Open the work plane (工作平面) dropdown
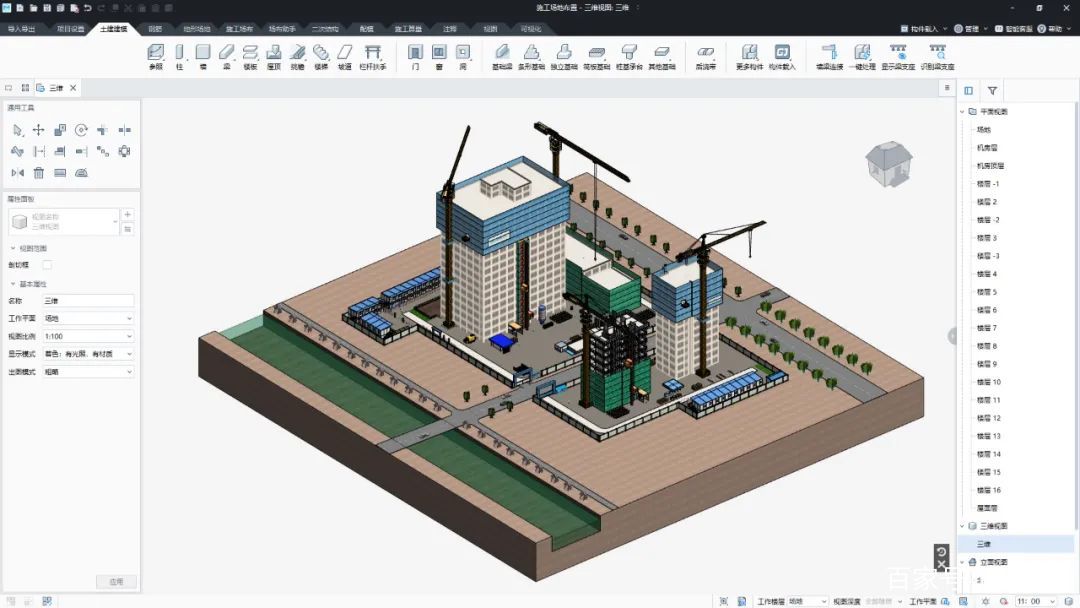Viewport: 1080px width, 608px height. coord(88,318)
